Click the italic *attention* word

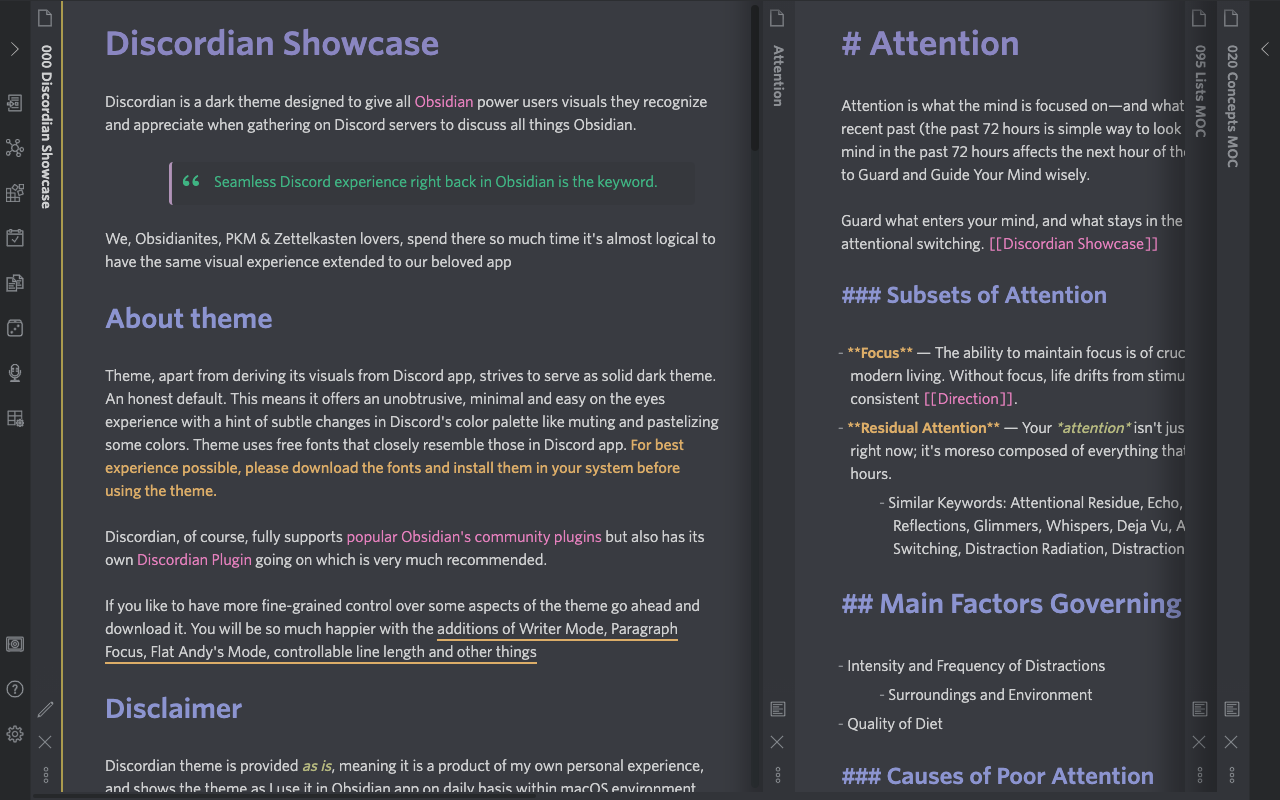(x=1094, y=428)
